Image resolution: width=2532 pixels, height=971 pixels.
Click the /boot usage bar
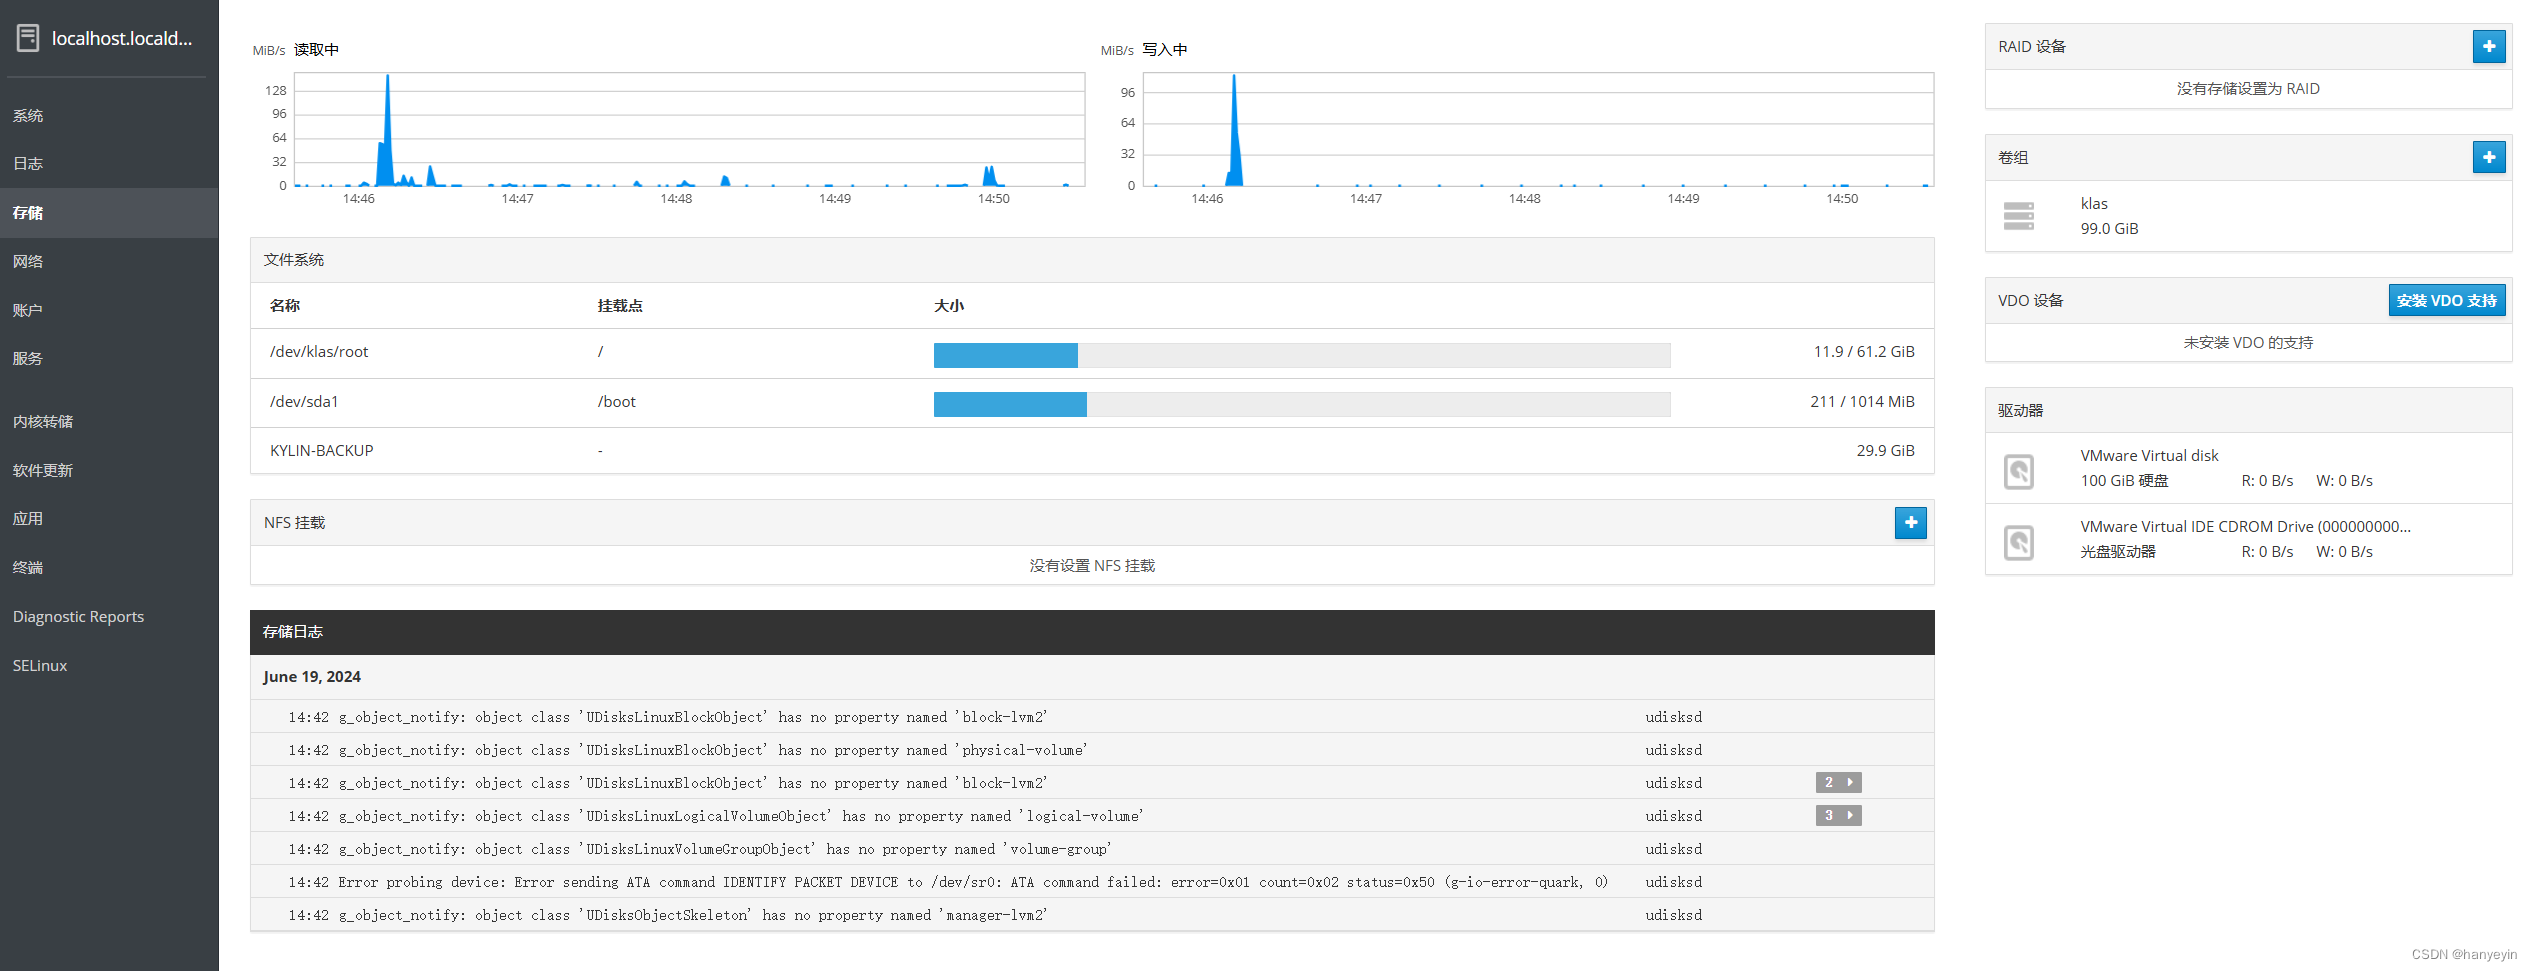(x=1302, y=404)
